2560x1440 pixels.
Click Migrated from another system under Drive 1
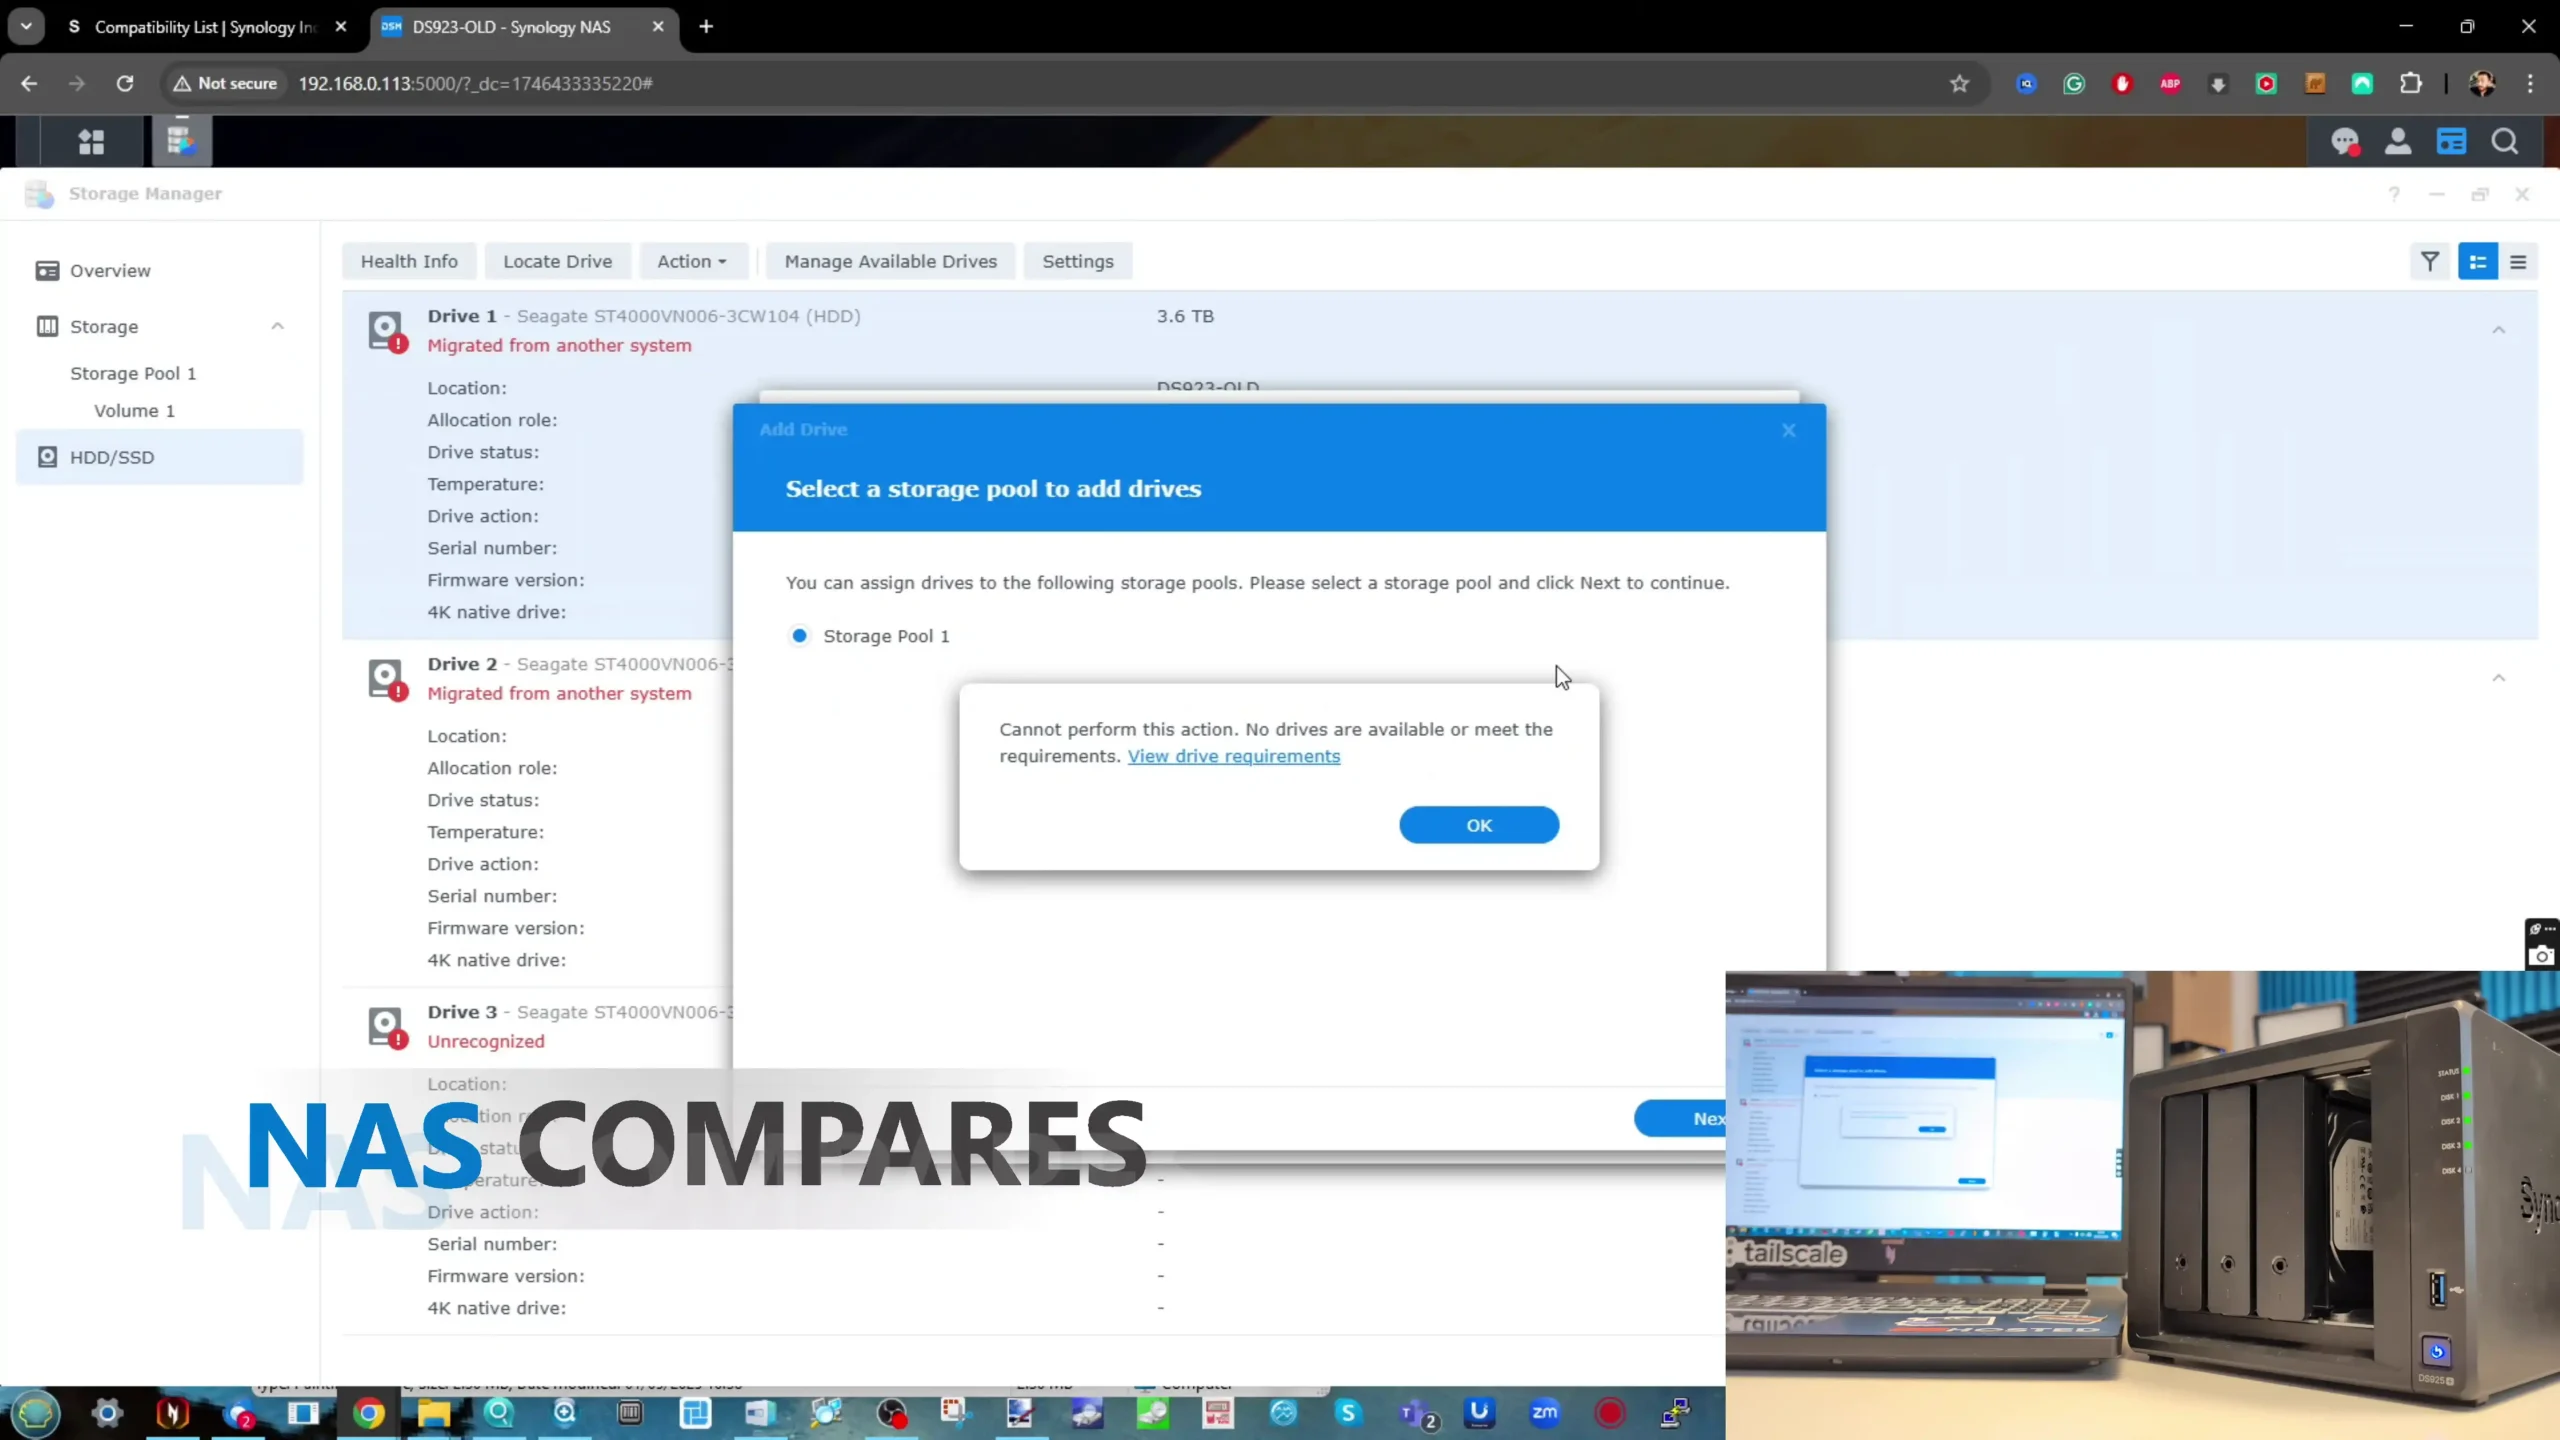coord(559,346)
